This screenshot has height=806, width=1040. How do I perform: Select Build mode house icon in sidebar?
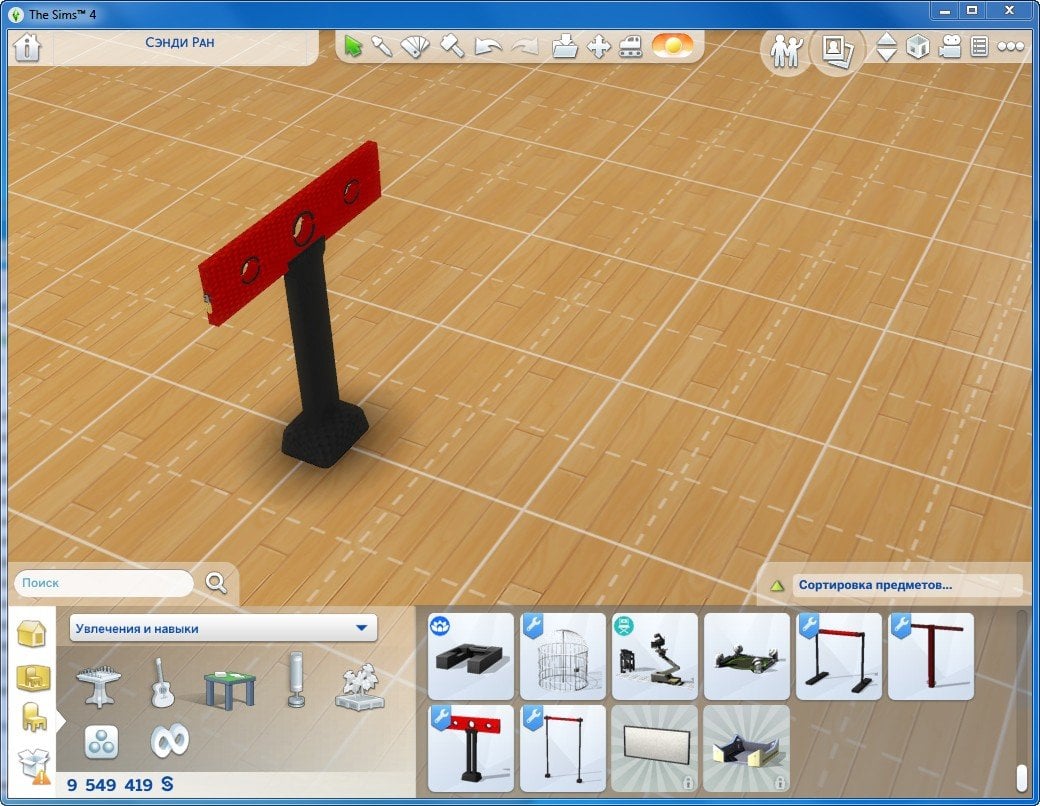(31, 633)
